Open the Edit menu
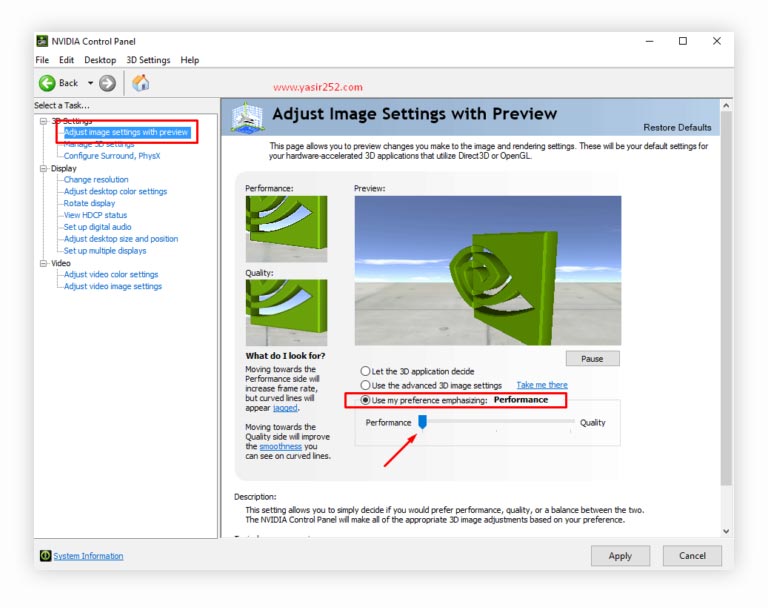 tap(66, 60)
